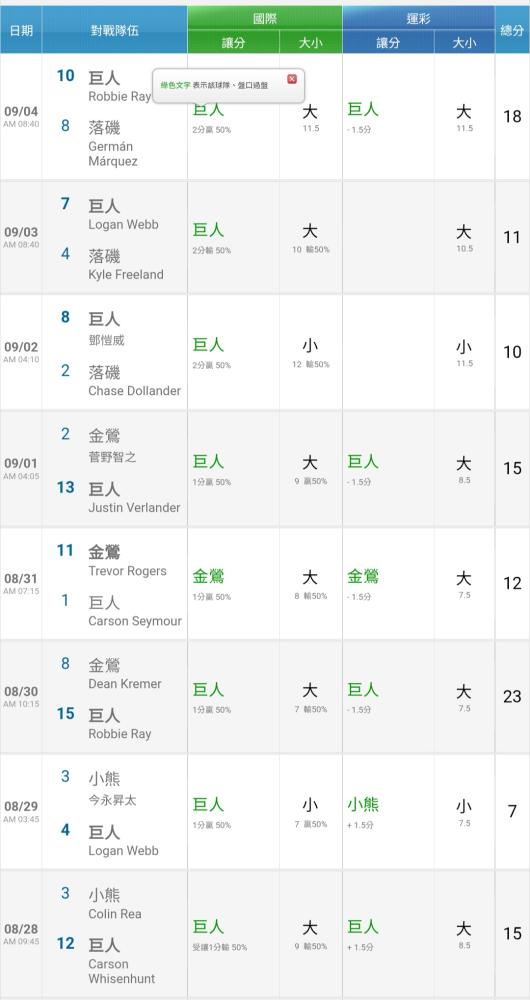Select the 運彩 header tab
This screenshot has height=1000, width=530.
pyautogui.click(x=418, y=18)
